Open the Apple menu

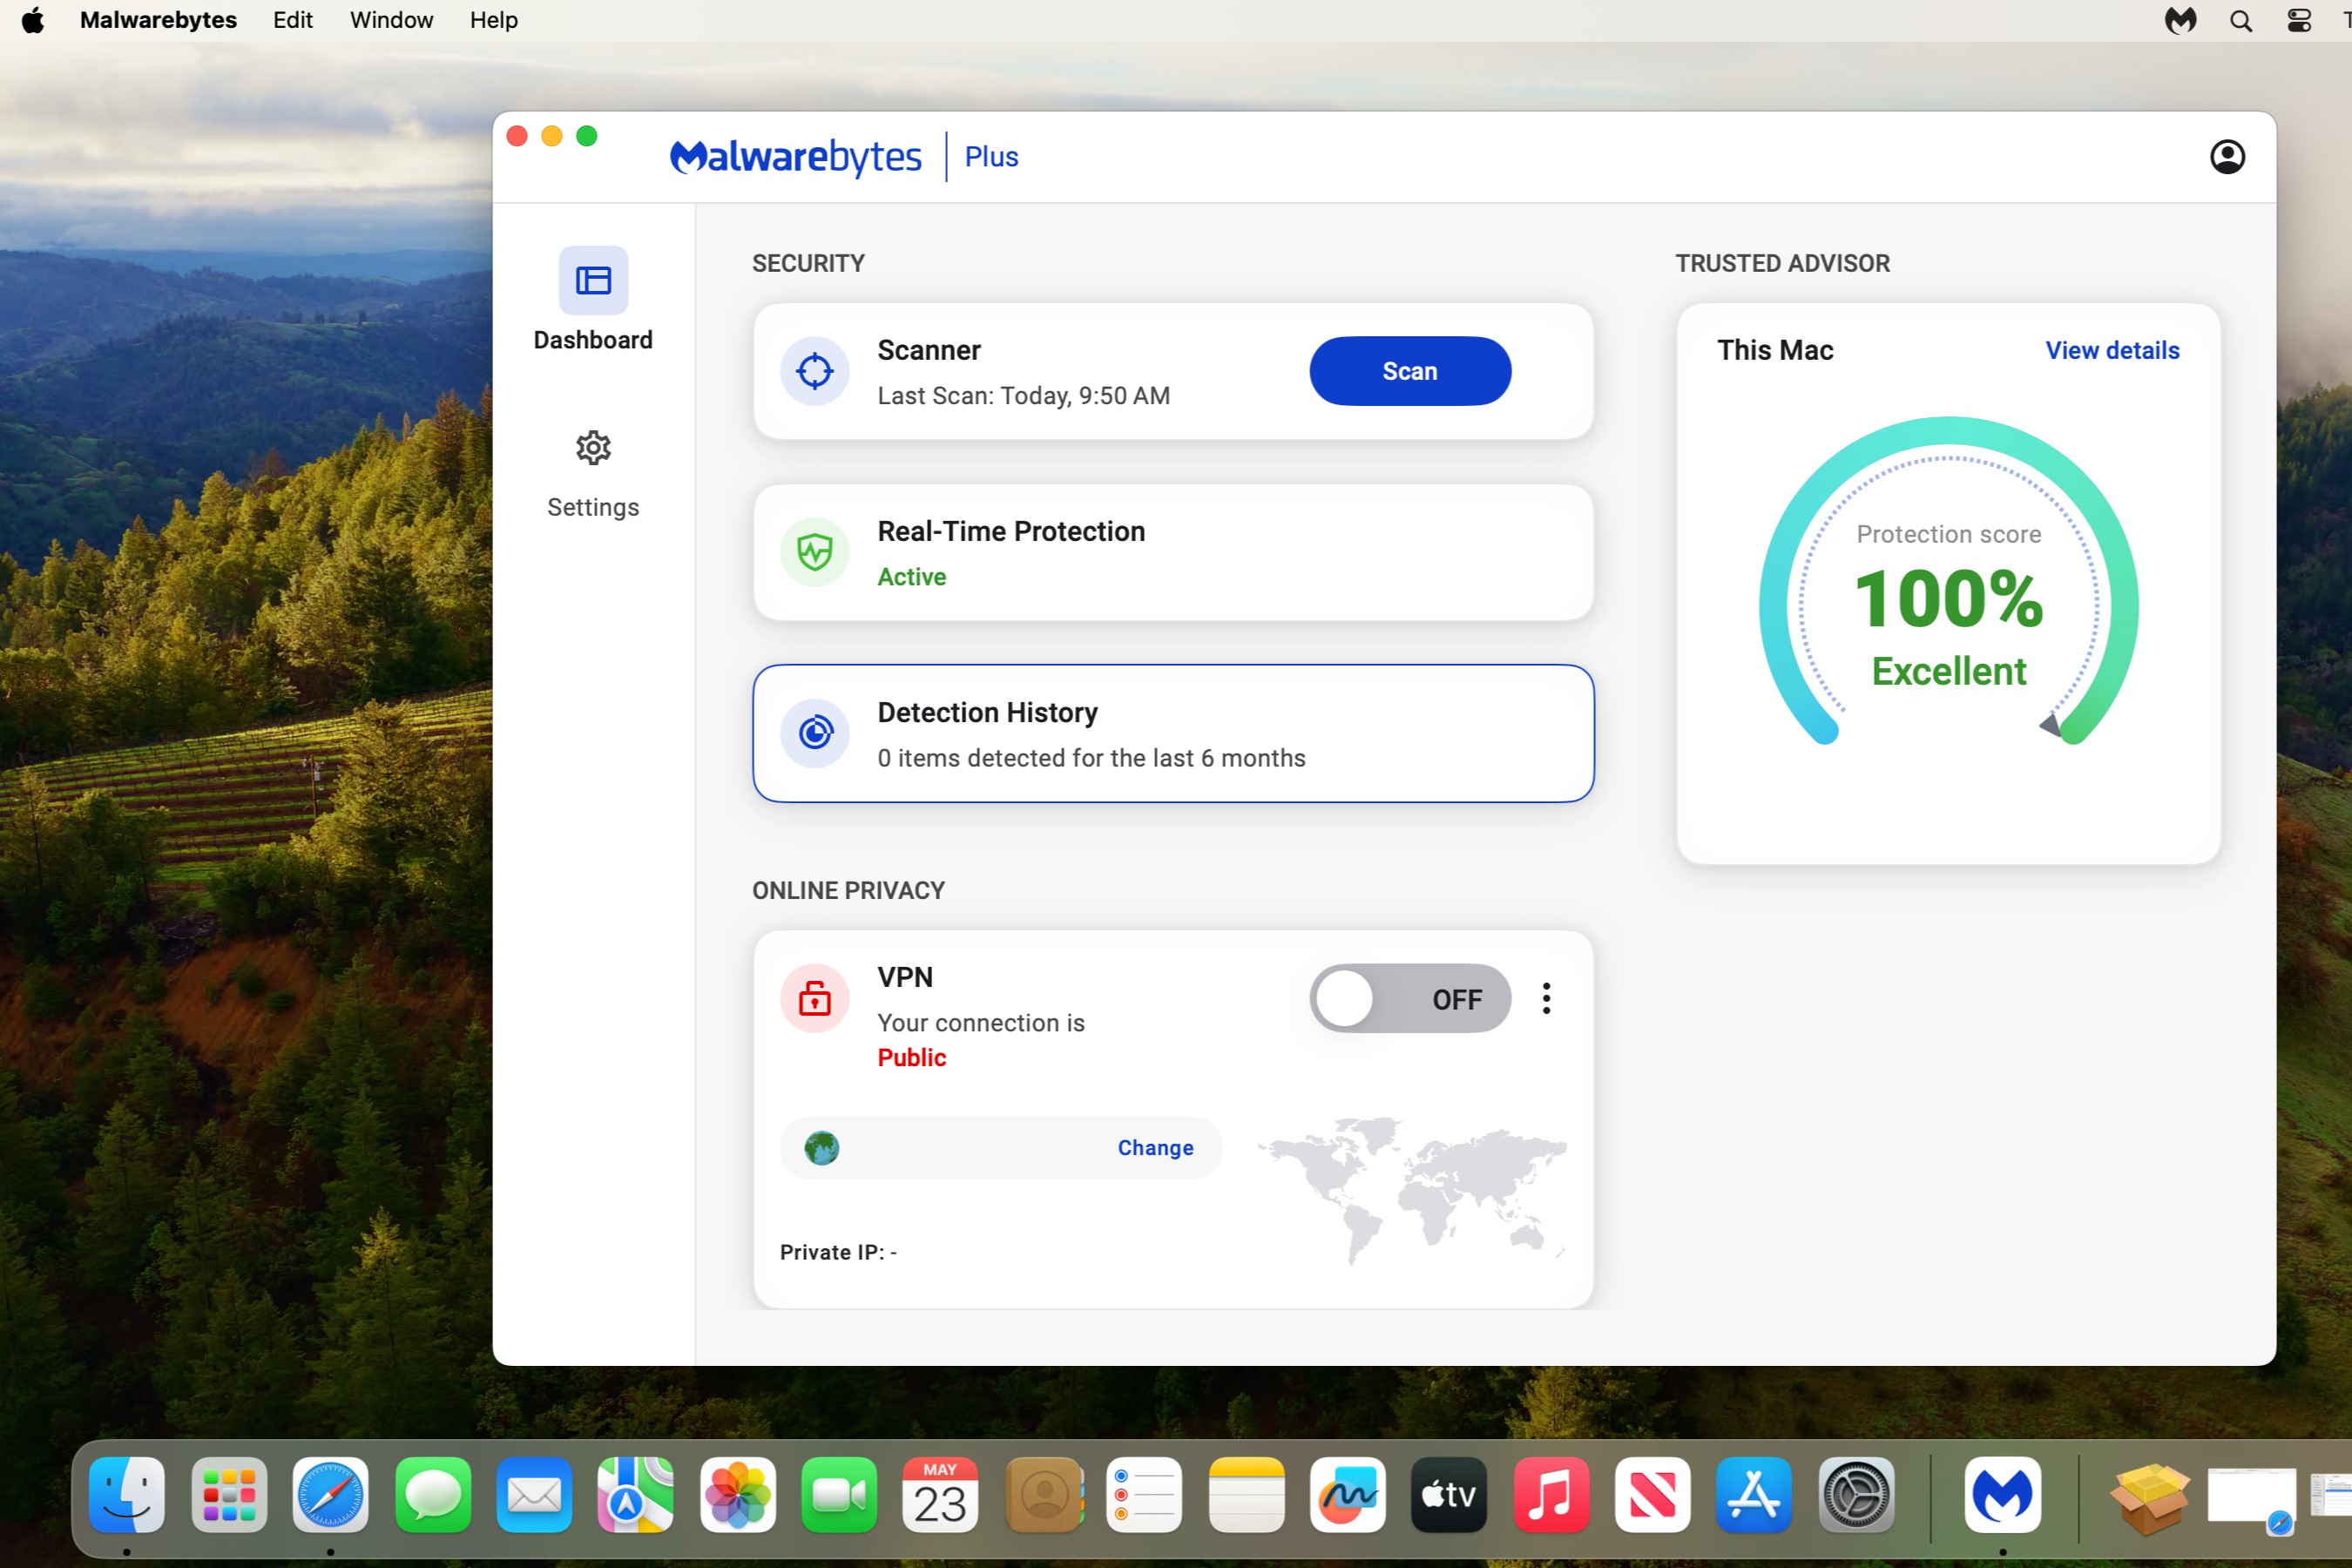tap(33, 20)
